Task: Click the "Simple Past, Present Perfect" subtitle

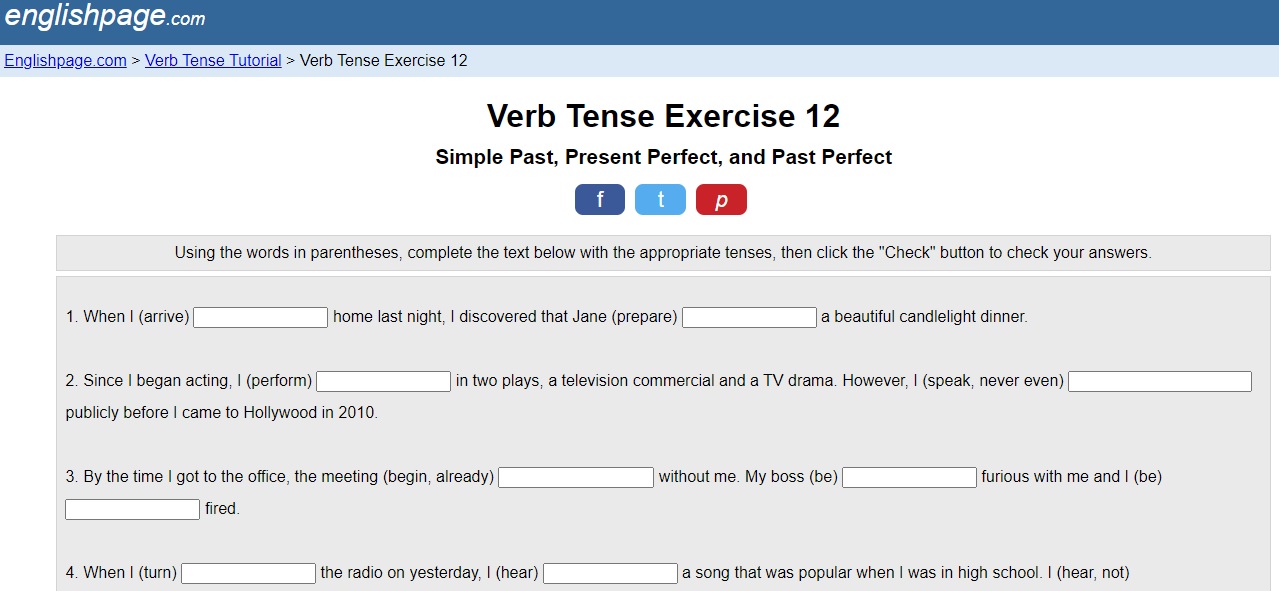Action: [x=663, y=157]
